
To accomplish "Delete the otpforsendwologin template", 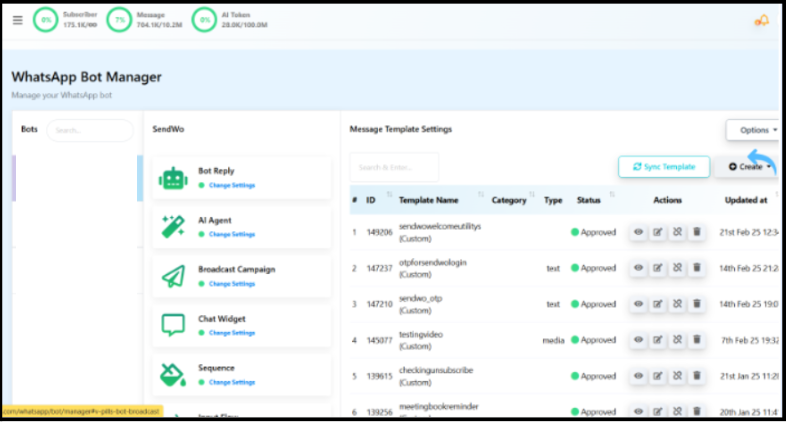I will coord(696,268).
